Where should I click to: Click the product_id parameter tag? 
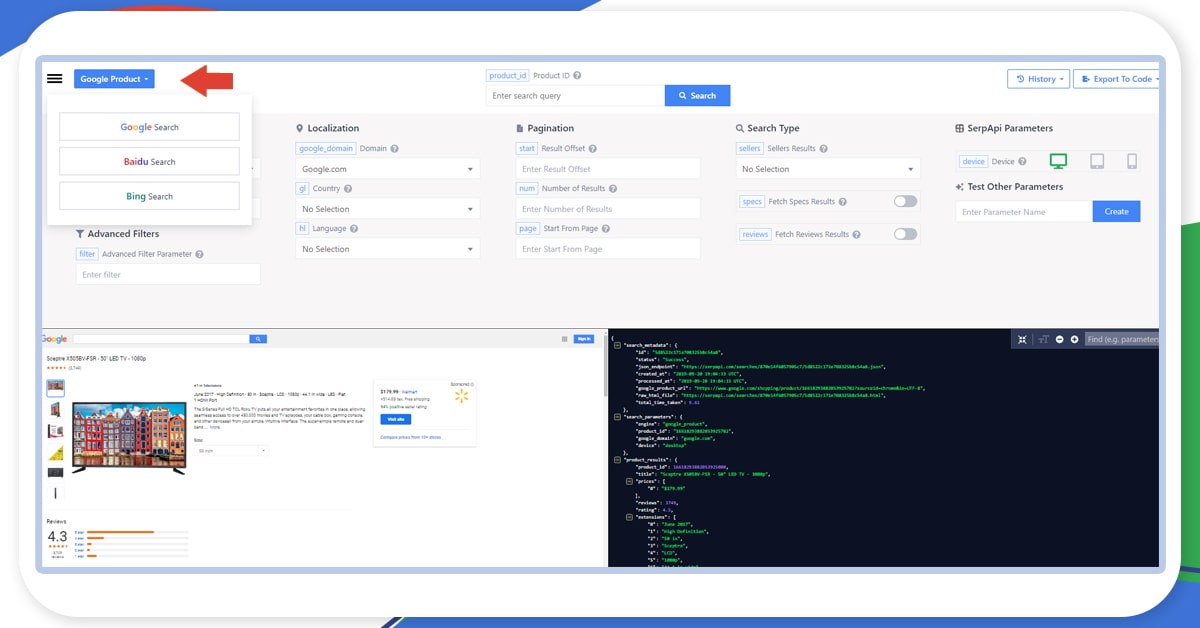tap(508, 76)
